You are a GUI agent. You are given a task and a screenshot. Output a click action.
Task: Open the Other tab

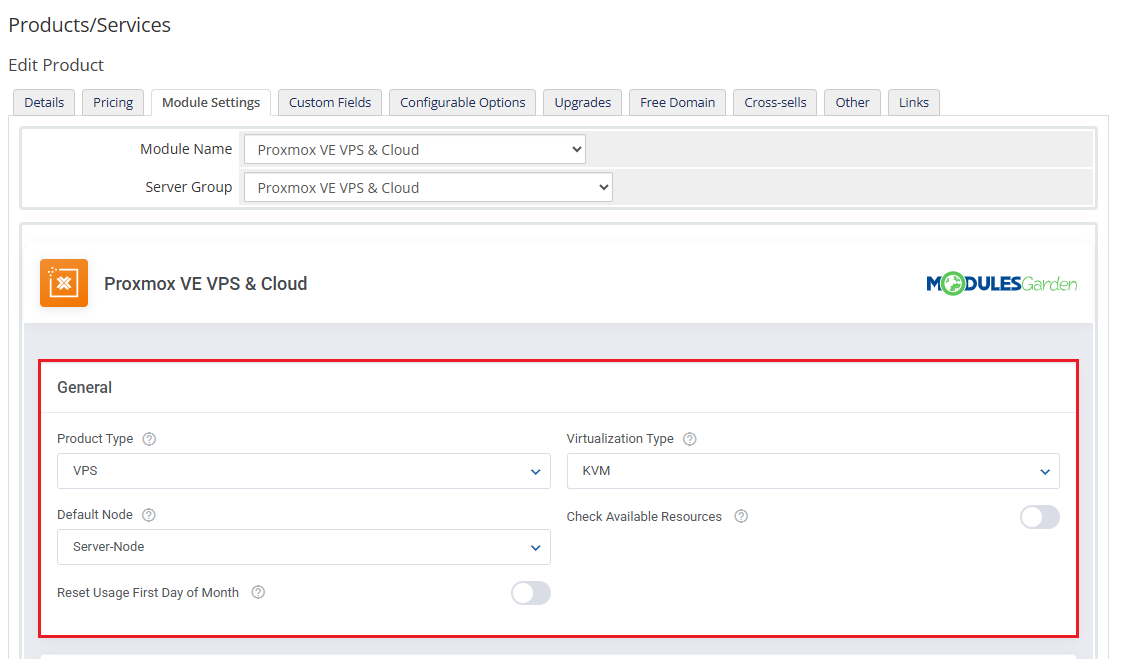pos(852,102)
